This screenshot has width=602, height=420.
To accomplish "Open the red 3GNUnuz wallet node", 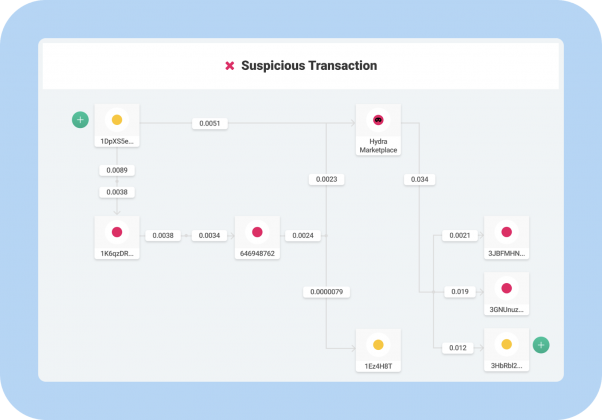I will tap(506, 293).
